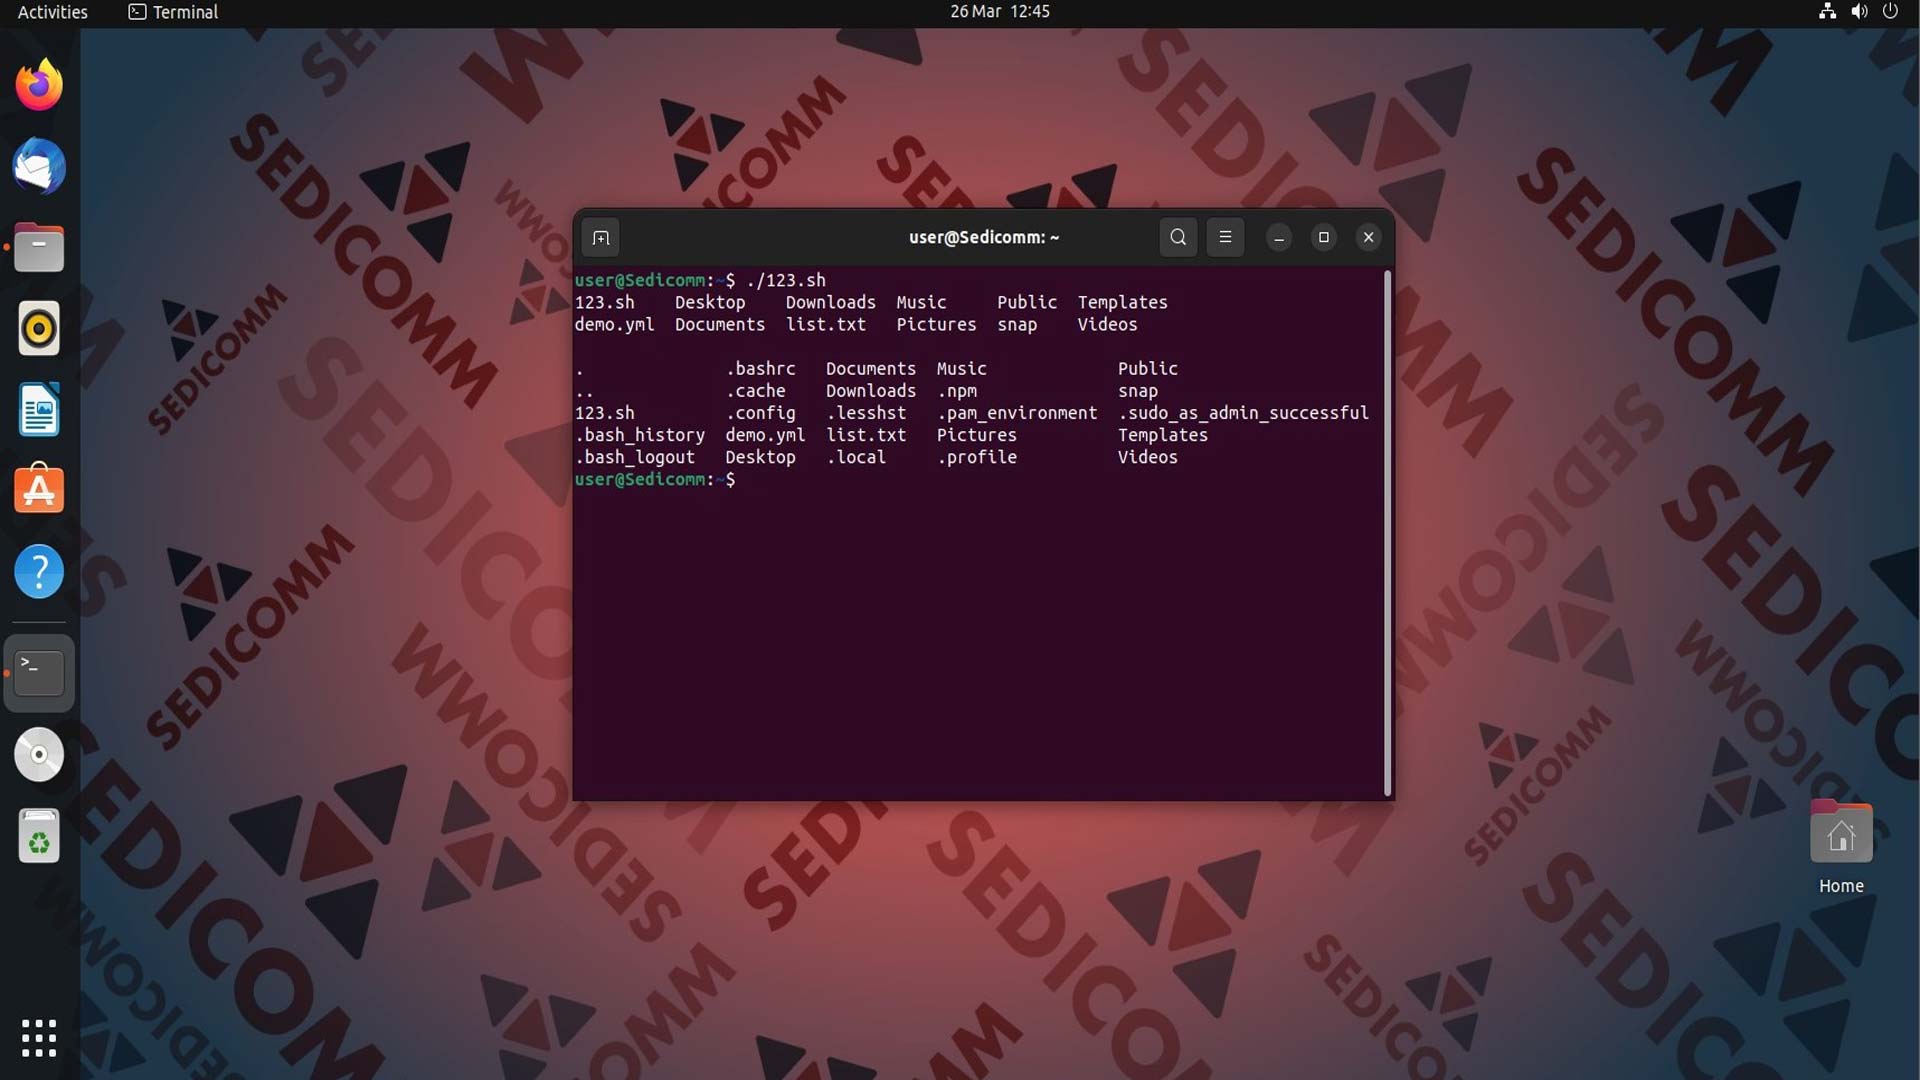Open the Help icon in dock
The width and height of the screenshot is (1920, 1080).
click(x=39, y=571)
